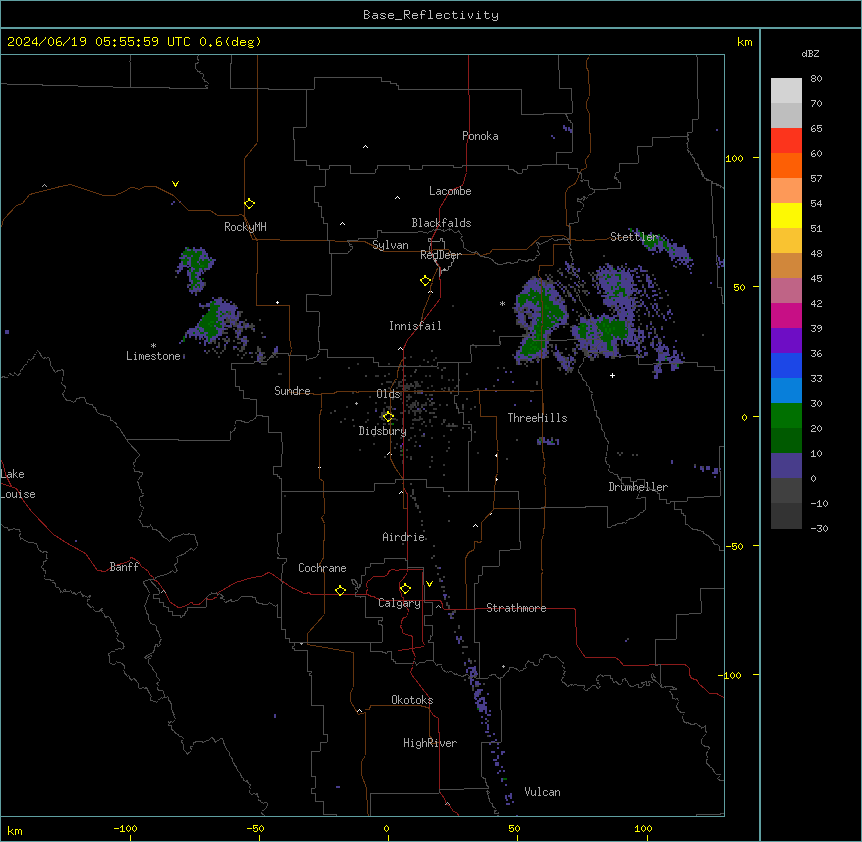The width and height of the screenshot is (862, 842).
Task: Click the green 20 dBZ legend swatch
Action: [x=786, y=416]
